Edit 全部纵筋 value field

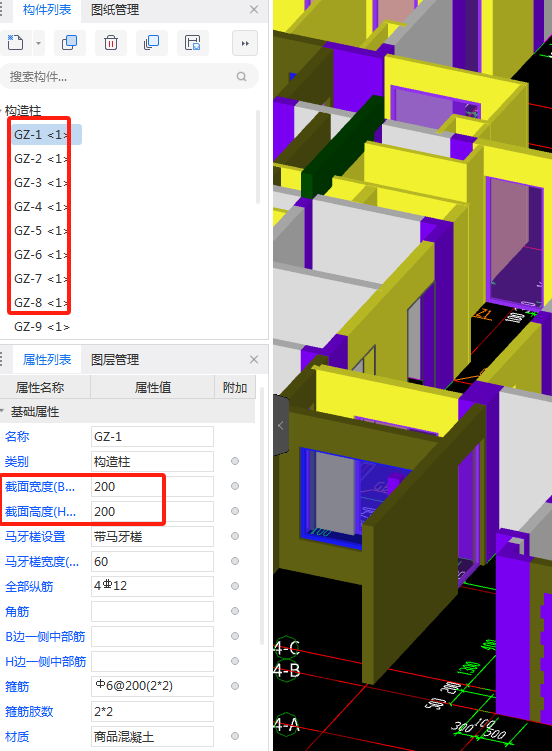point(152,586)
